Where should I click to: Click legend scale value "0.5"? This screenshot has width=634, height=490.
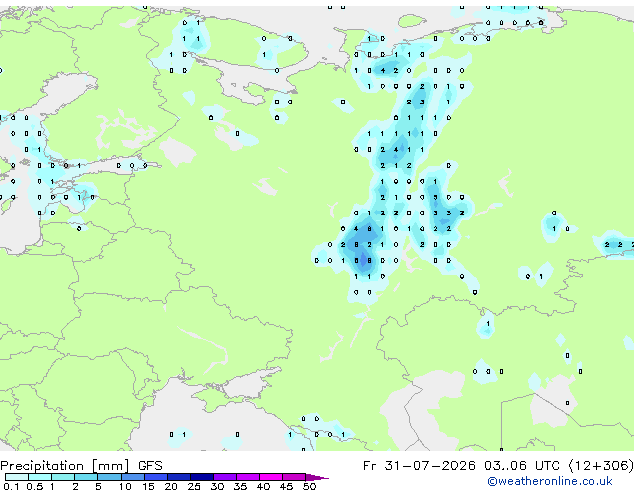pos(34,486)
